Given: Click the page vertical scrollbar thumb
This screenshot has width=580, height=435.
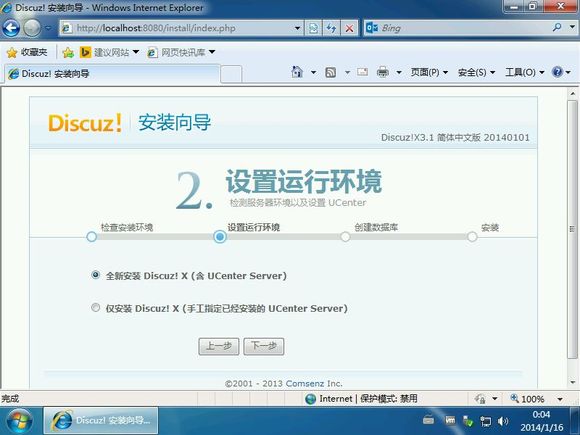Looking at the screenshot, I should [572, 229].
